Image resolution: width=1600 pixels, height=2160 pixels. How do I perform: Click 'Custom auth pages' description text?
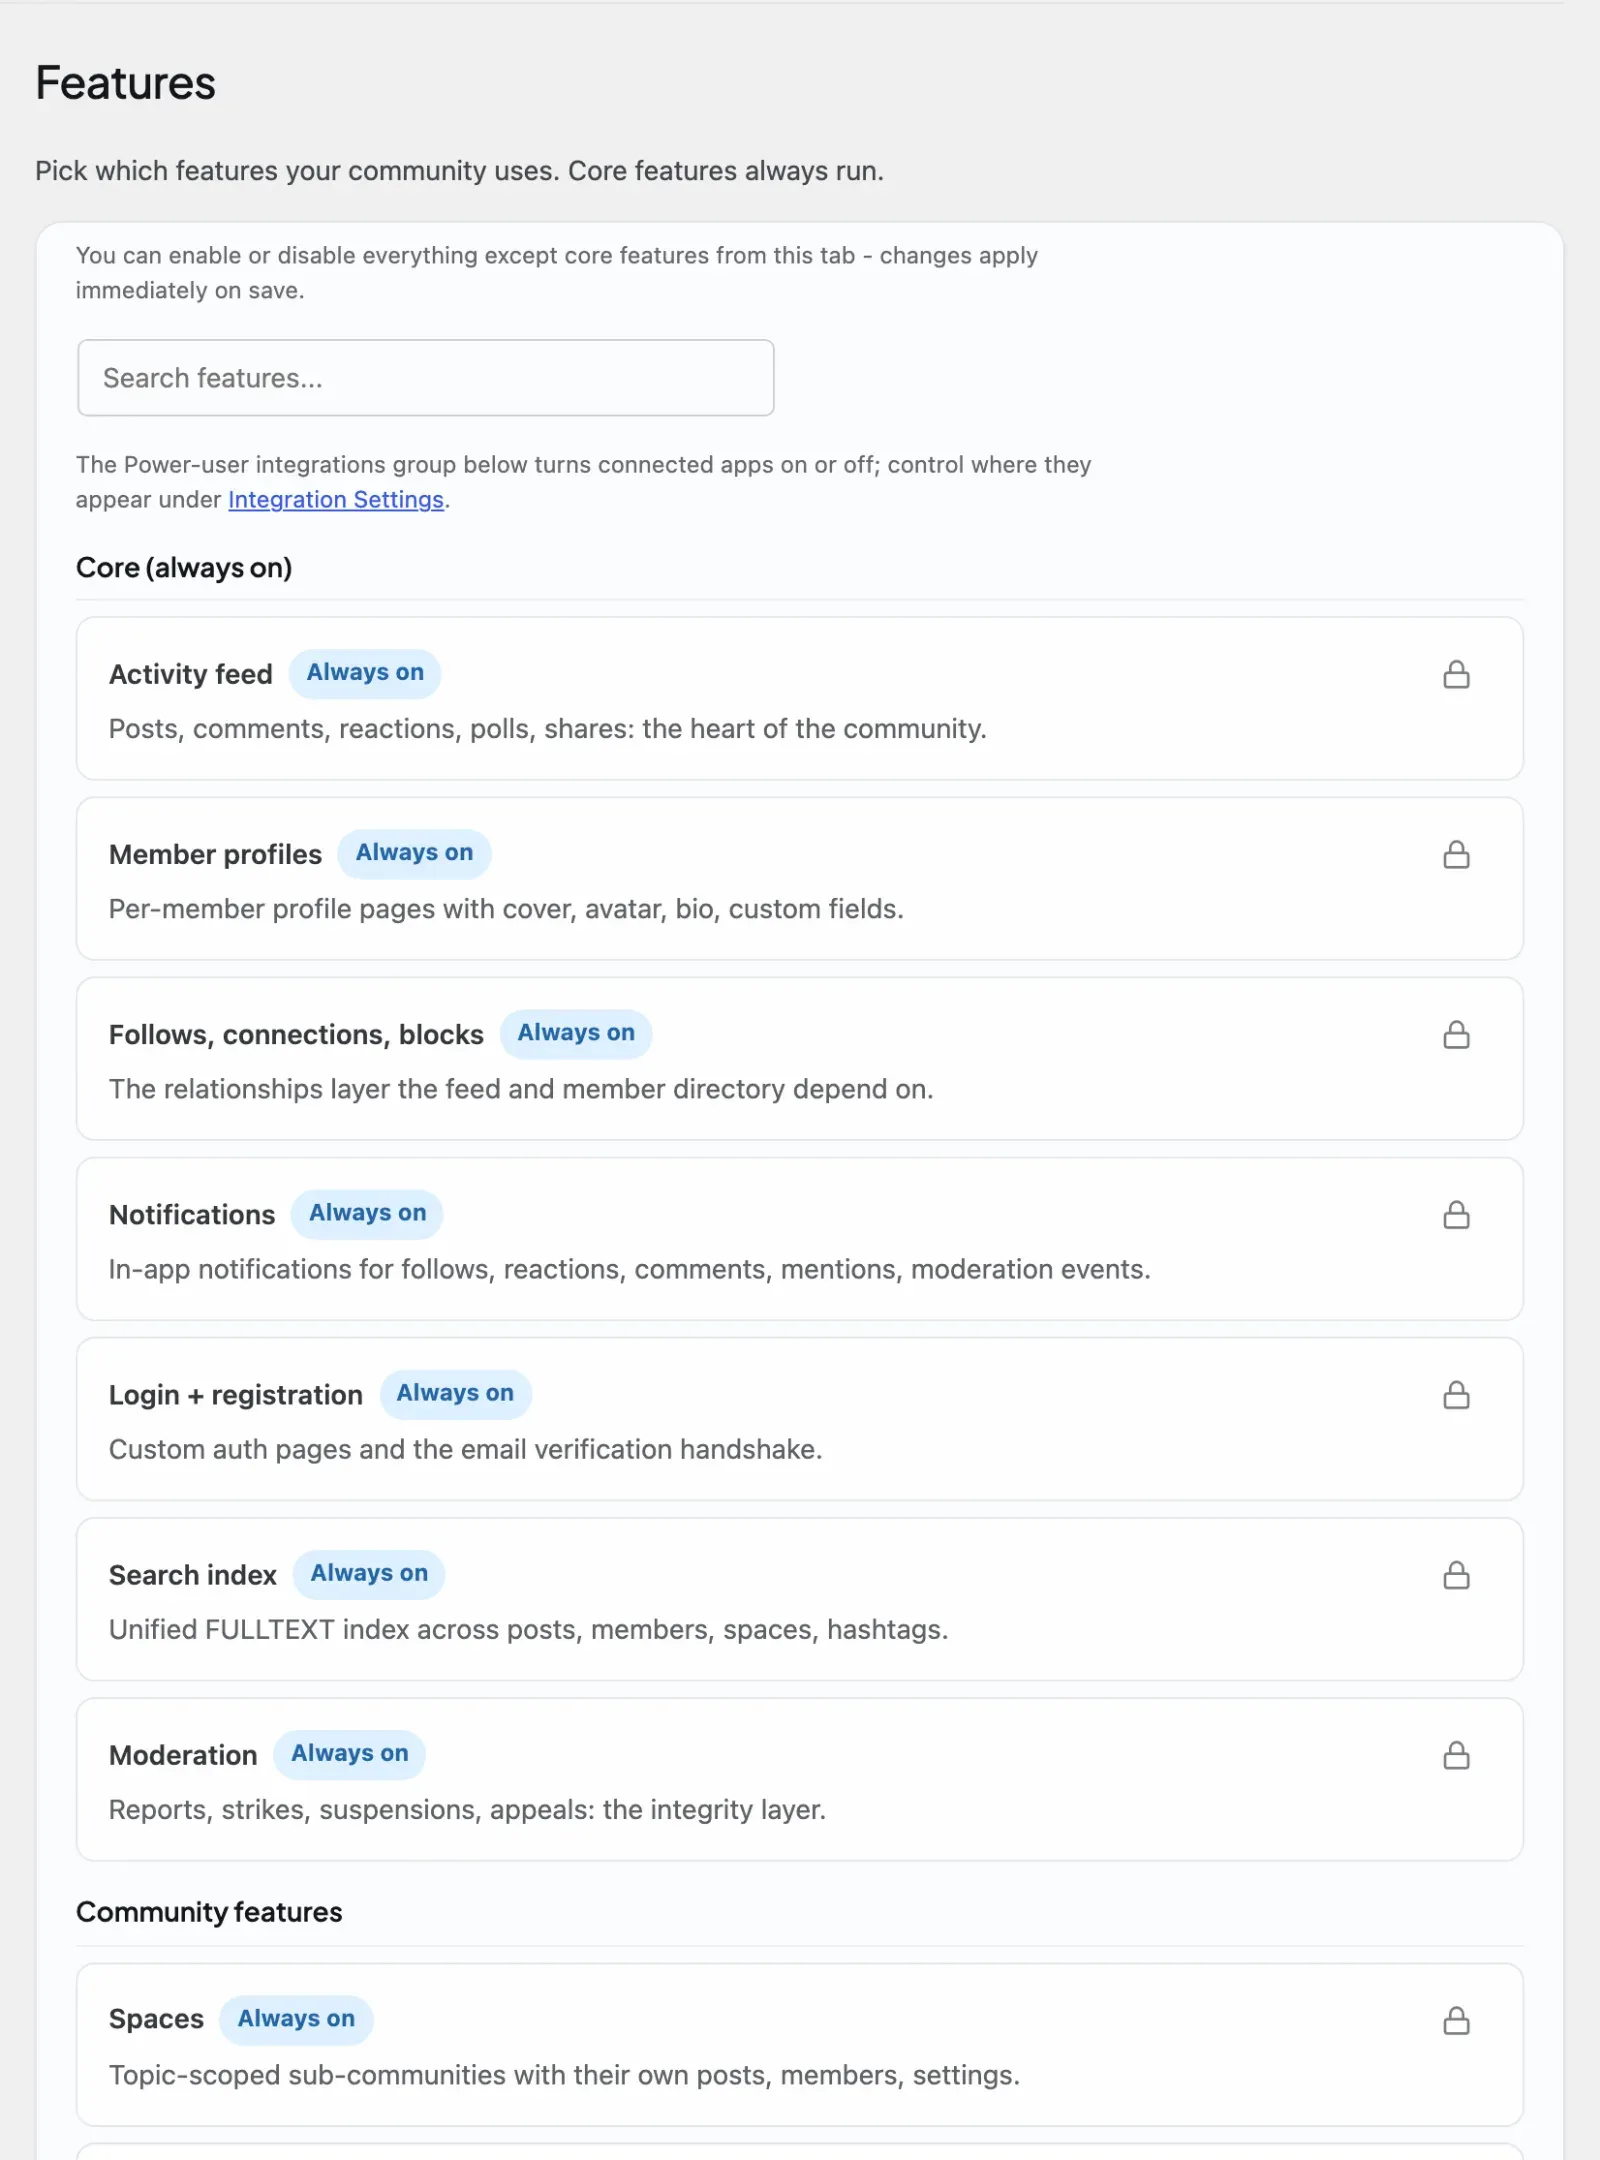pyautogui.click(x=465, y=1449)
